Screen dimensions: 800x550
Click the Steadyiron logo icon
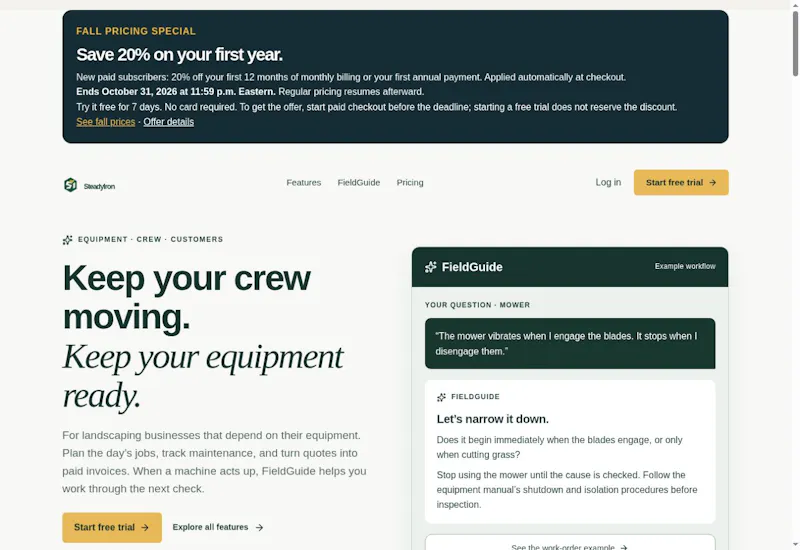(70, 185)
